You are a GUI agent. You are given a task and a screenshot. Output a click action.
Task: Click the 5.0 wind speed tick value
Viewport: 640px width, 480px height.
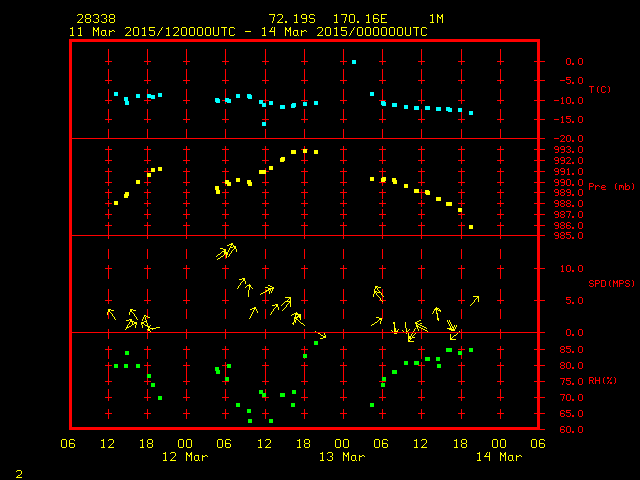coord(574,300)
